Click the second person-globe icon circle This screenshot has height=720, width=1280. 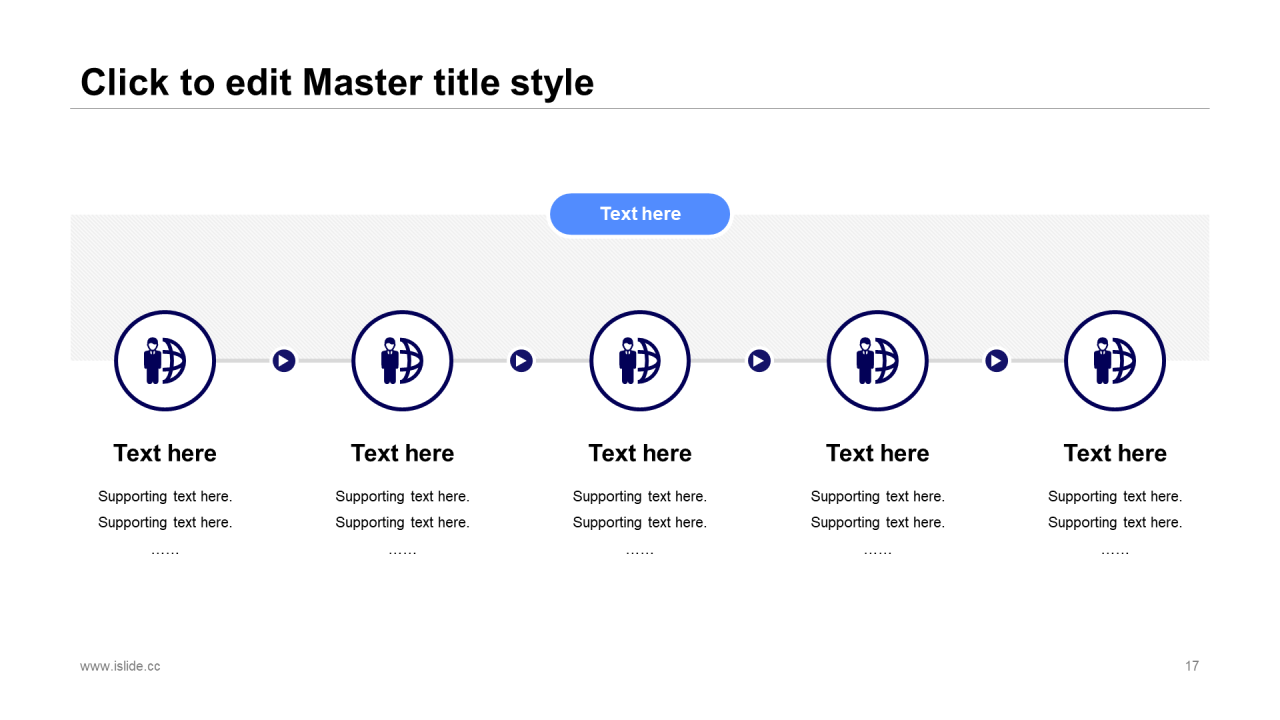coord(402,360)
